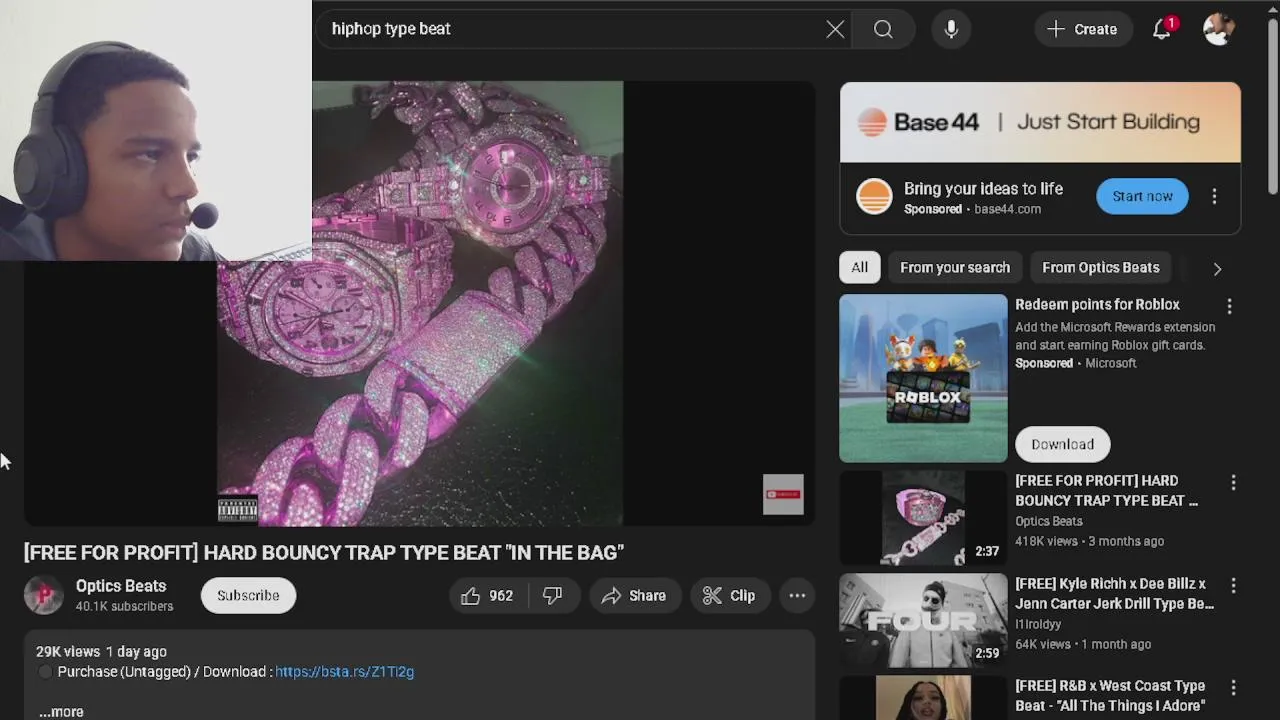Viewport: 1280px width, 720px height.
Task: Click the subscribe watermark on the video player
Action: pos(783,494)
